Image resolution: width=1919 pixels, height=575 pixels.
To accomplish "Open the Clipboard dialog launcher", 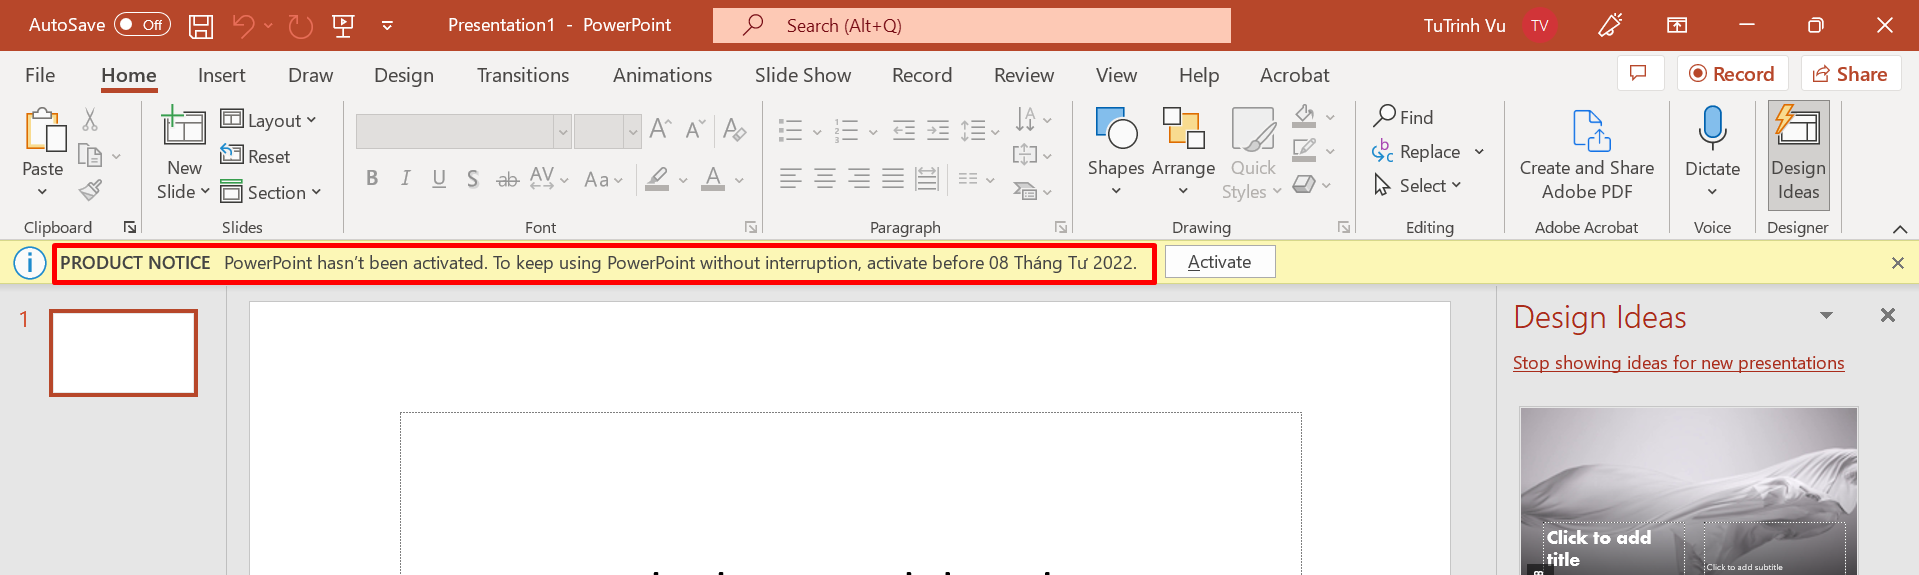I will (130, 227).
